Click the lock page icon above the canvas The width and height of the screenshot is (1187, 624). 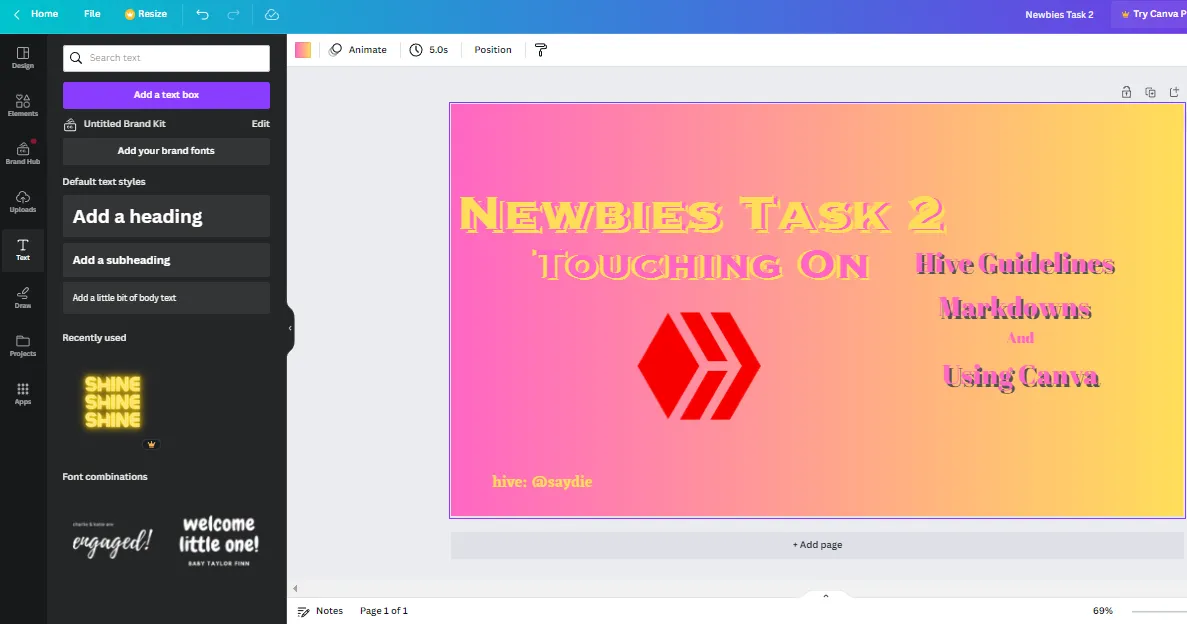point(1126,92)
